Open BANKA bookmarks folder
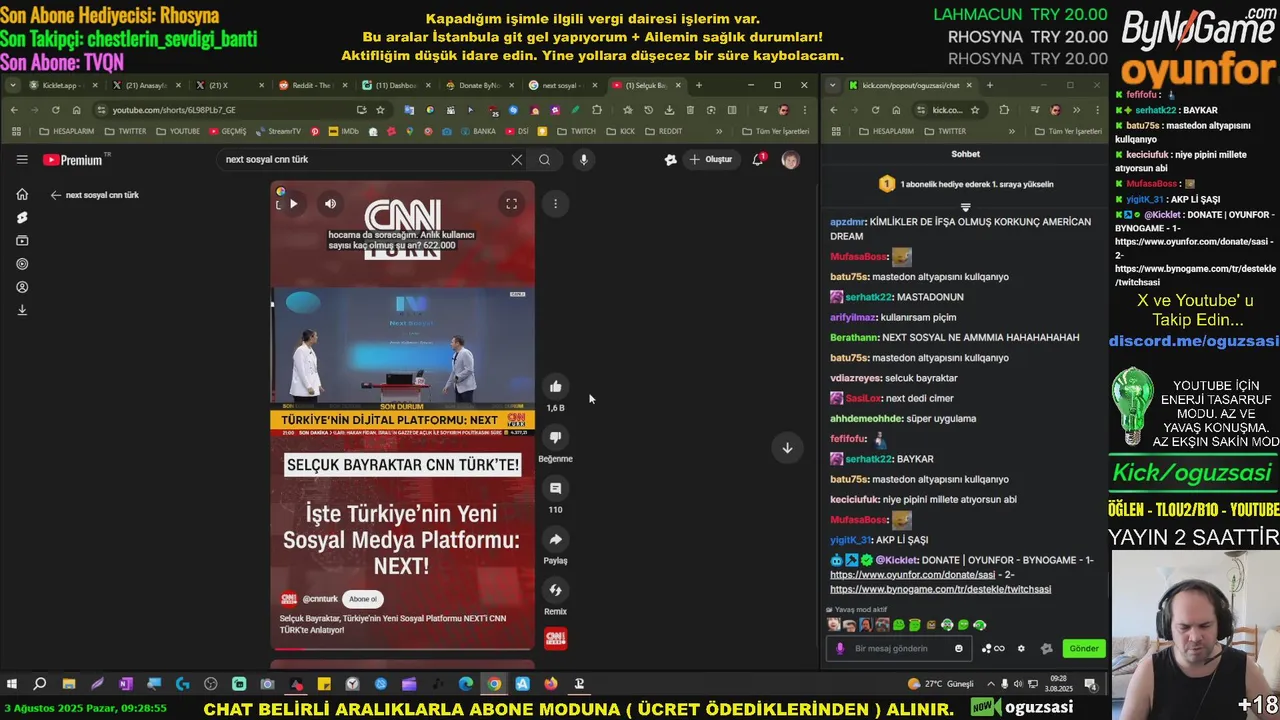 tap(478, 131)
